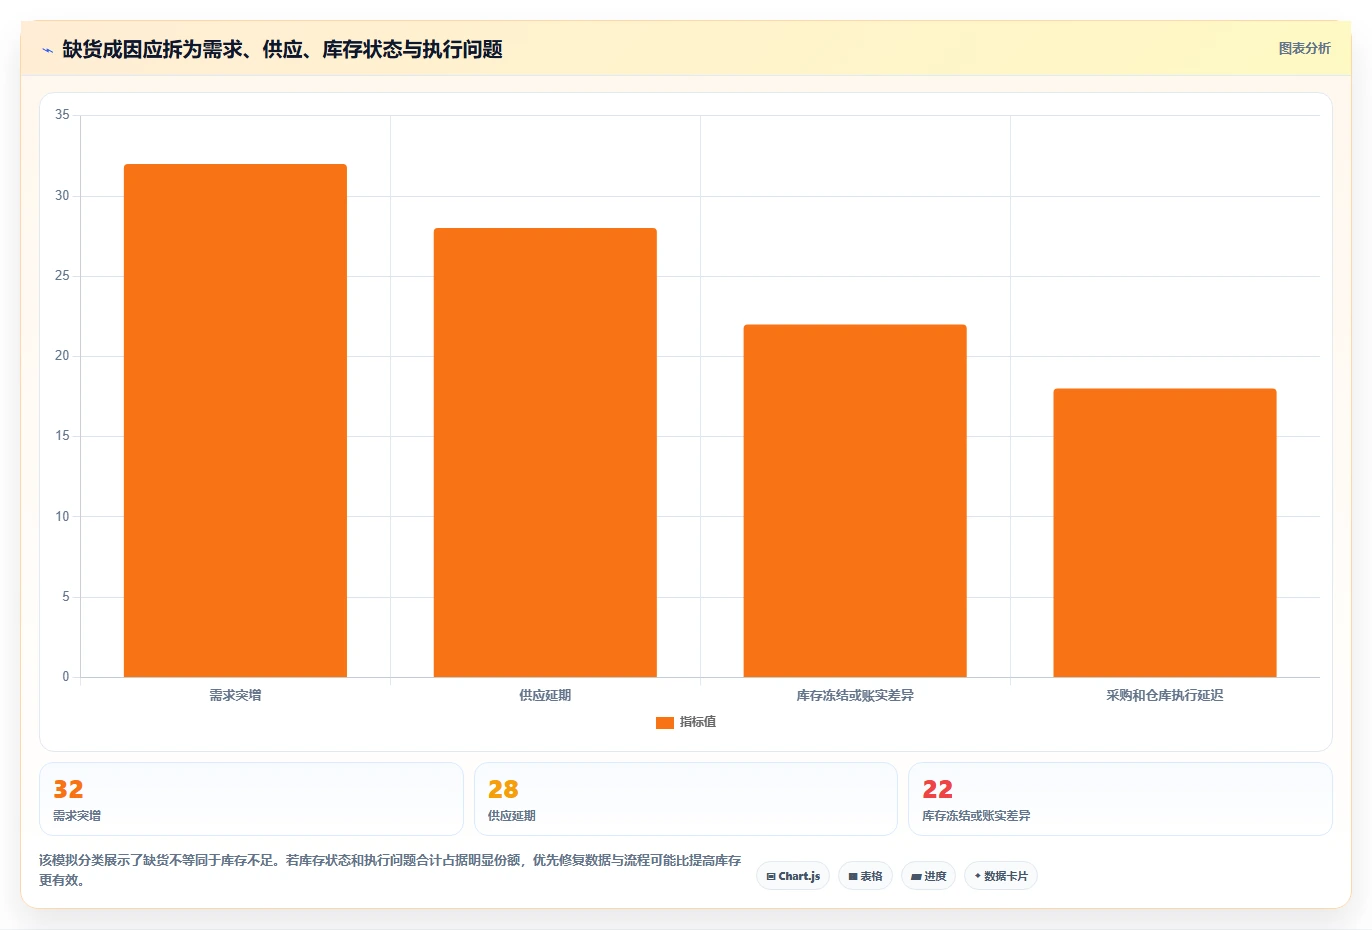Select the 进度 tag chip
Image resolution: width=1372 pixels, height=930 pixels.
tap(928, 876)
